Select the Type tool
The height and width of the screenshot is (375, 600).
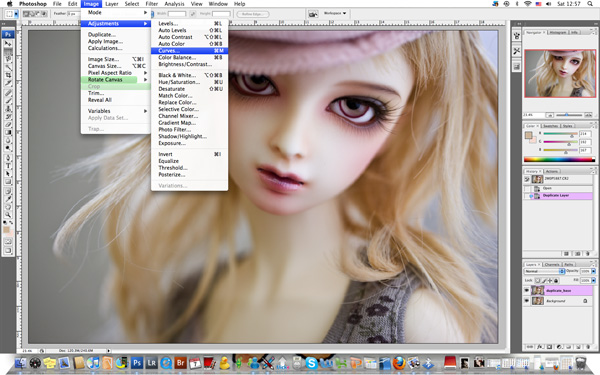[x=8, y=166]
